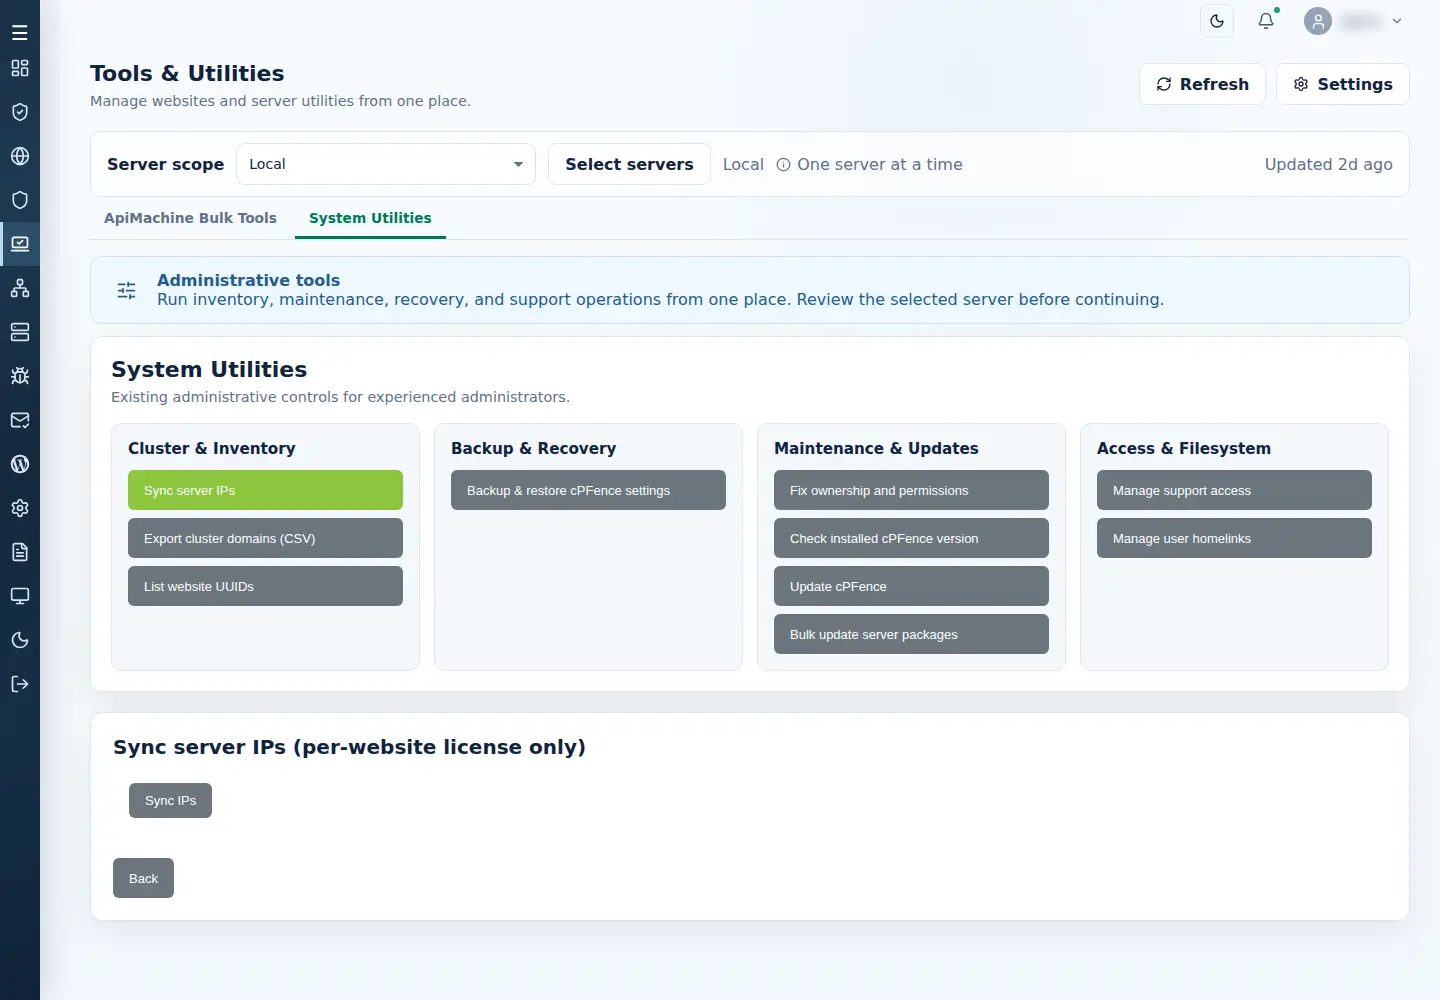Select Bulk update server packages

tap(911, 634)
